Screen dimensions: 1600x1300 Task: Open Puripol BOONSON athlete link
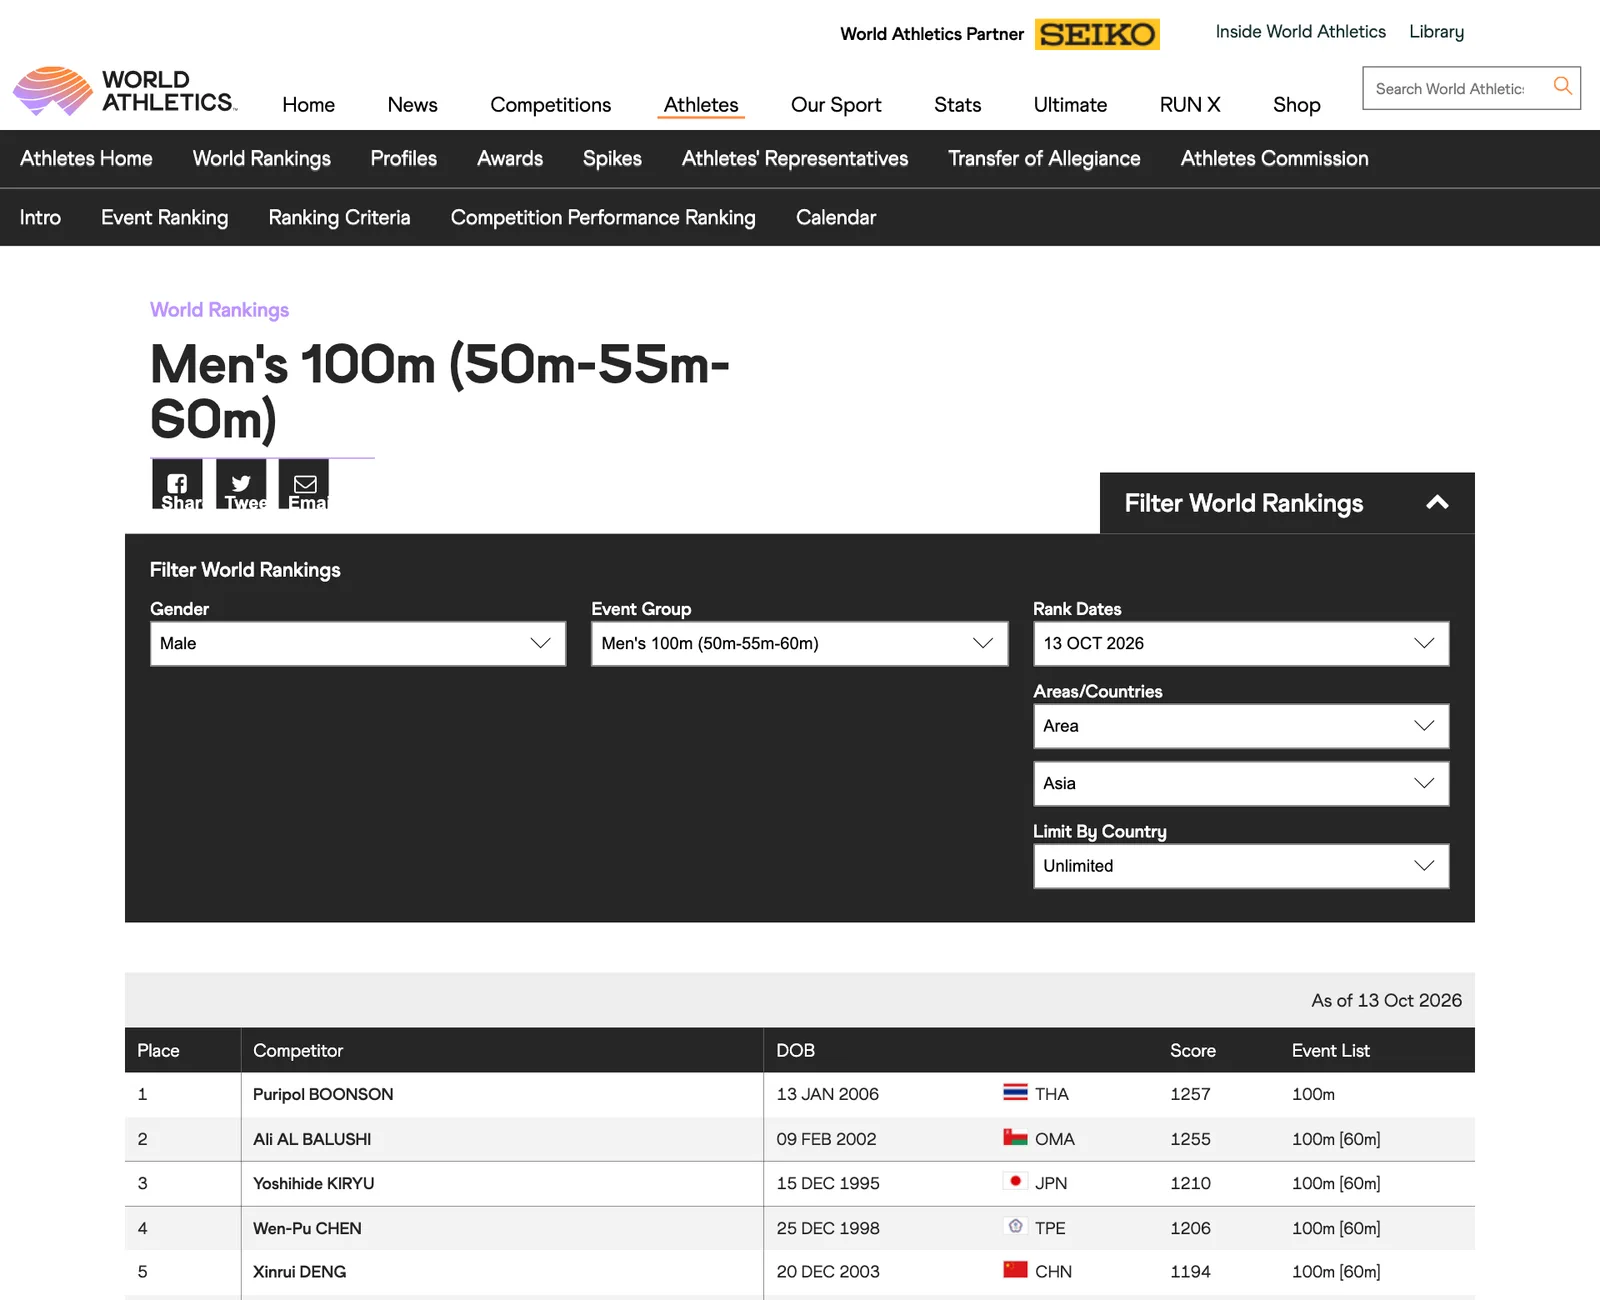click(323, 1094)
